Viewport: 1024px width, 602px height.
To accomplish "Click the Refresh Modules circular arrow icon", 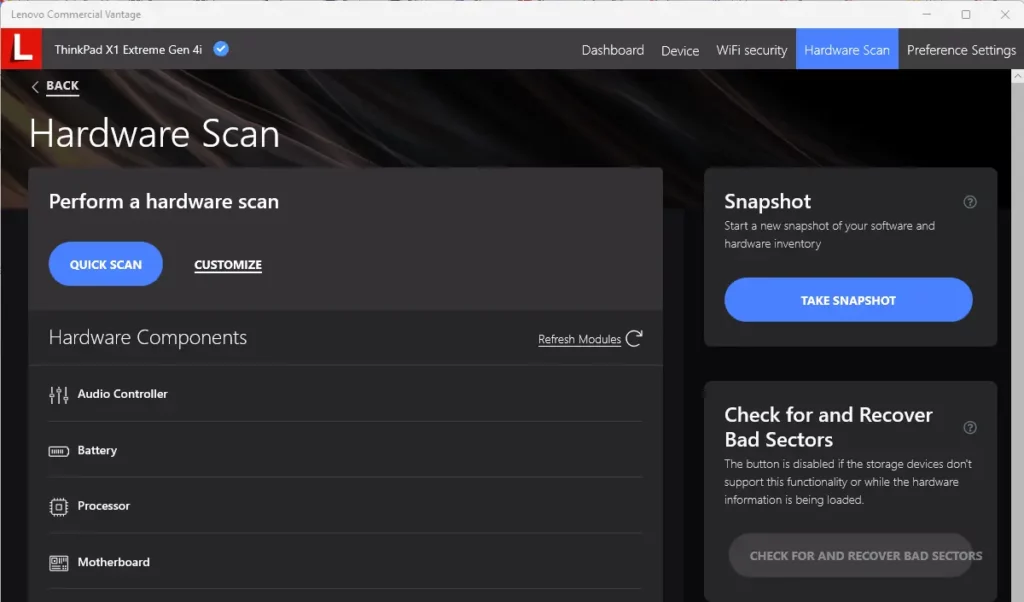I will (634, 338).
